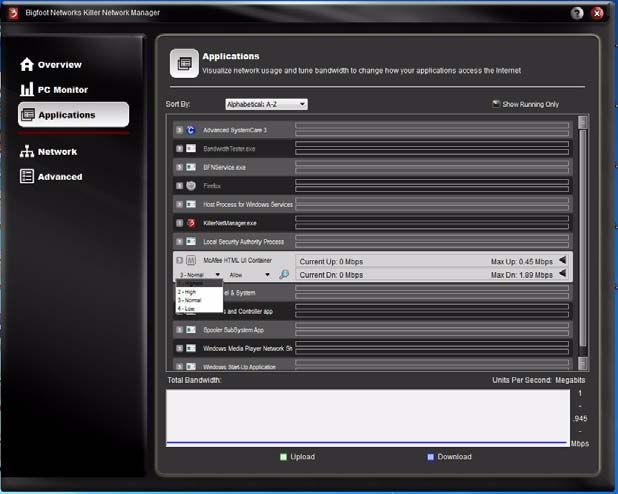Viewport: 618px width, 494px height.
Task: Click the Firefox application name
Action: (x=212, y=186)
